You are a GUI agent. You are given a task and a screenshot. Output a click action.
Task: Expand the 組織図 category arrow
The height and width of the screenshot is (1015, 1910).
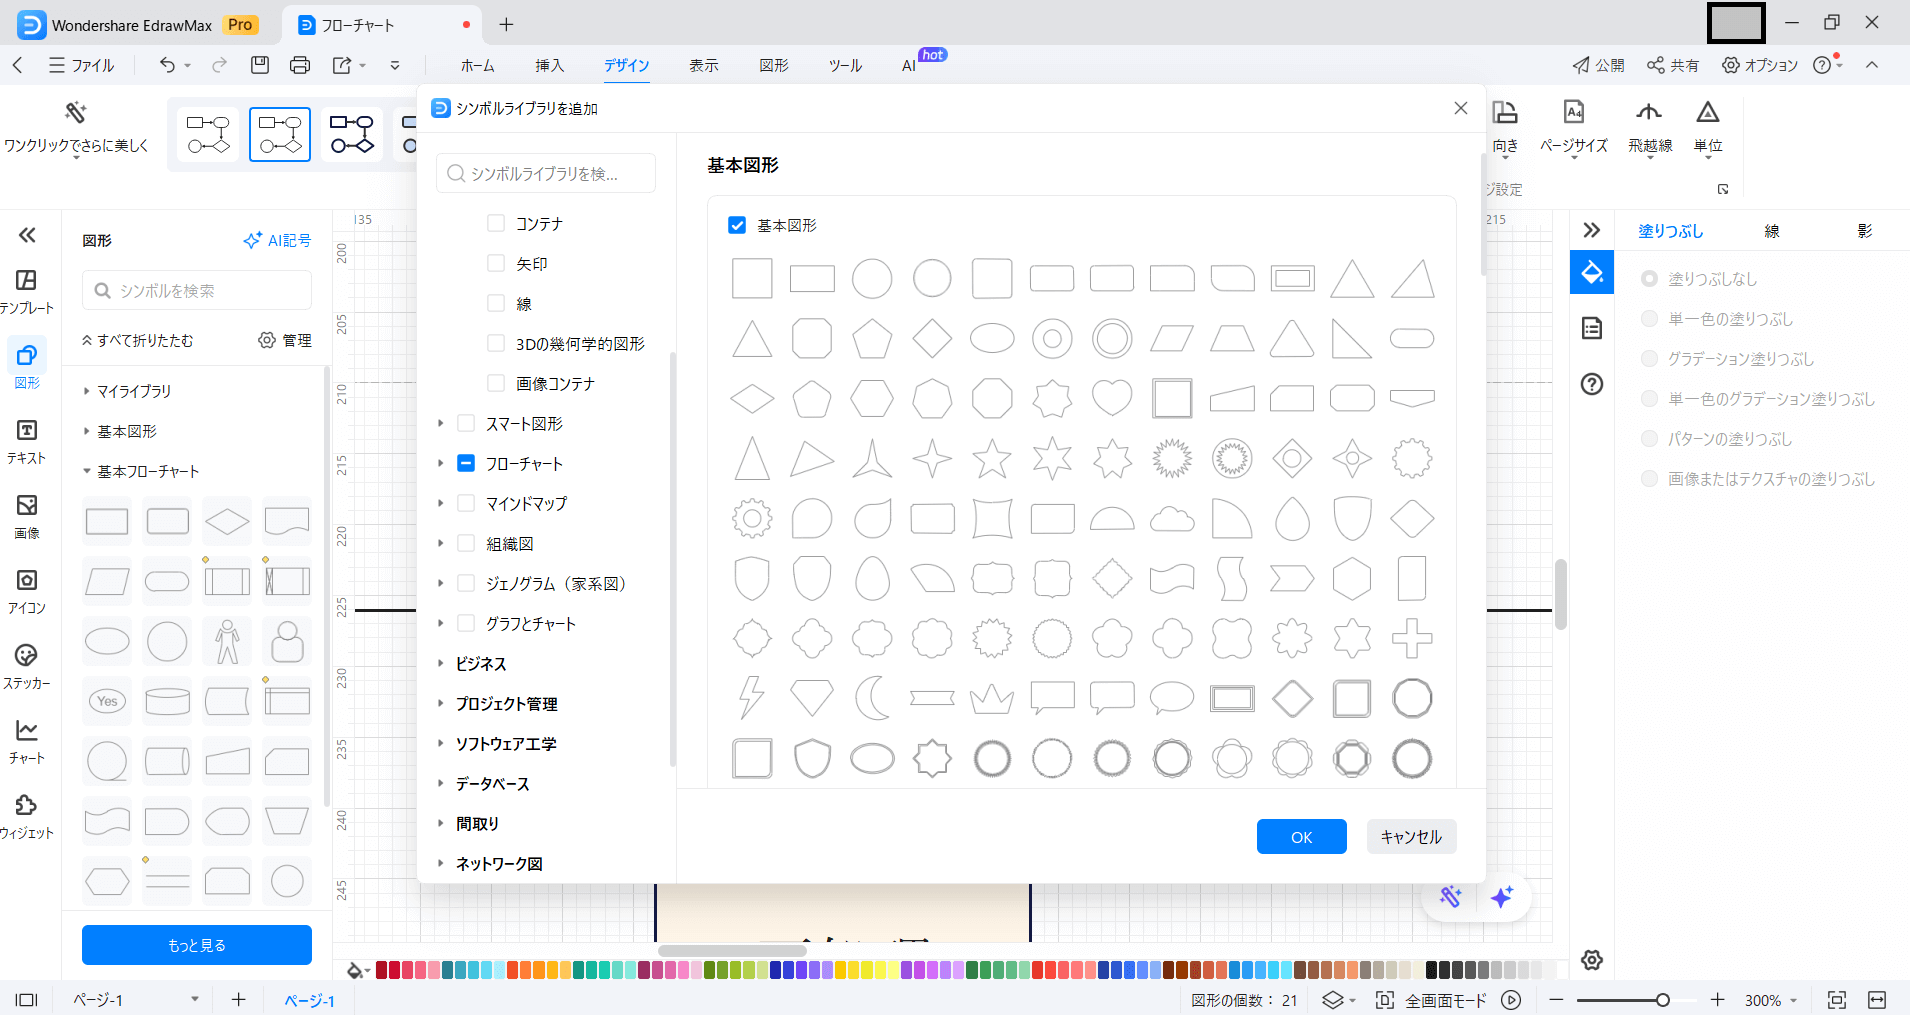click(x=440, y=543)
